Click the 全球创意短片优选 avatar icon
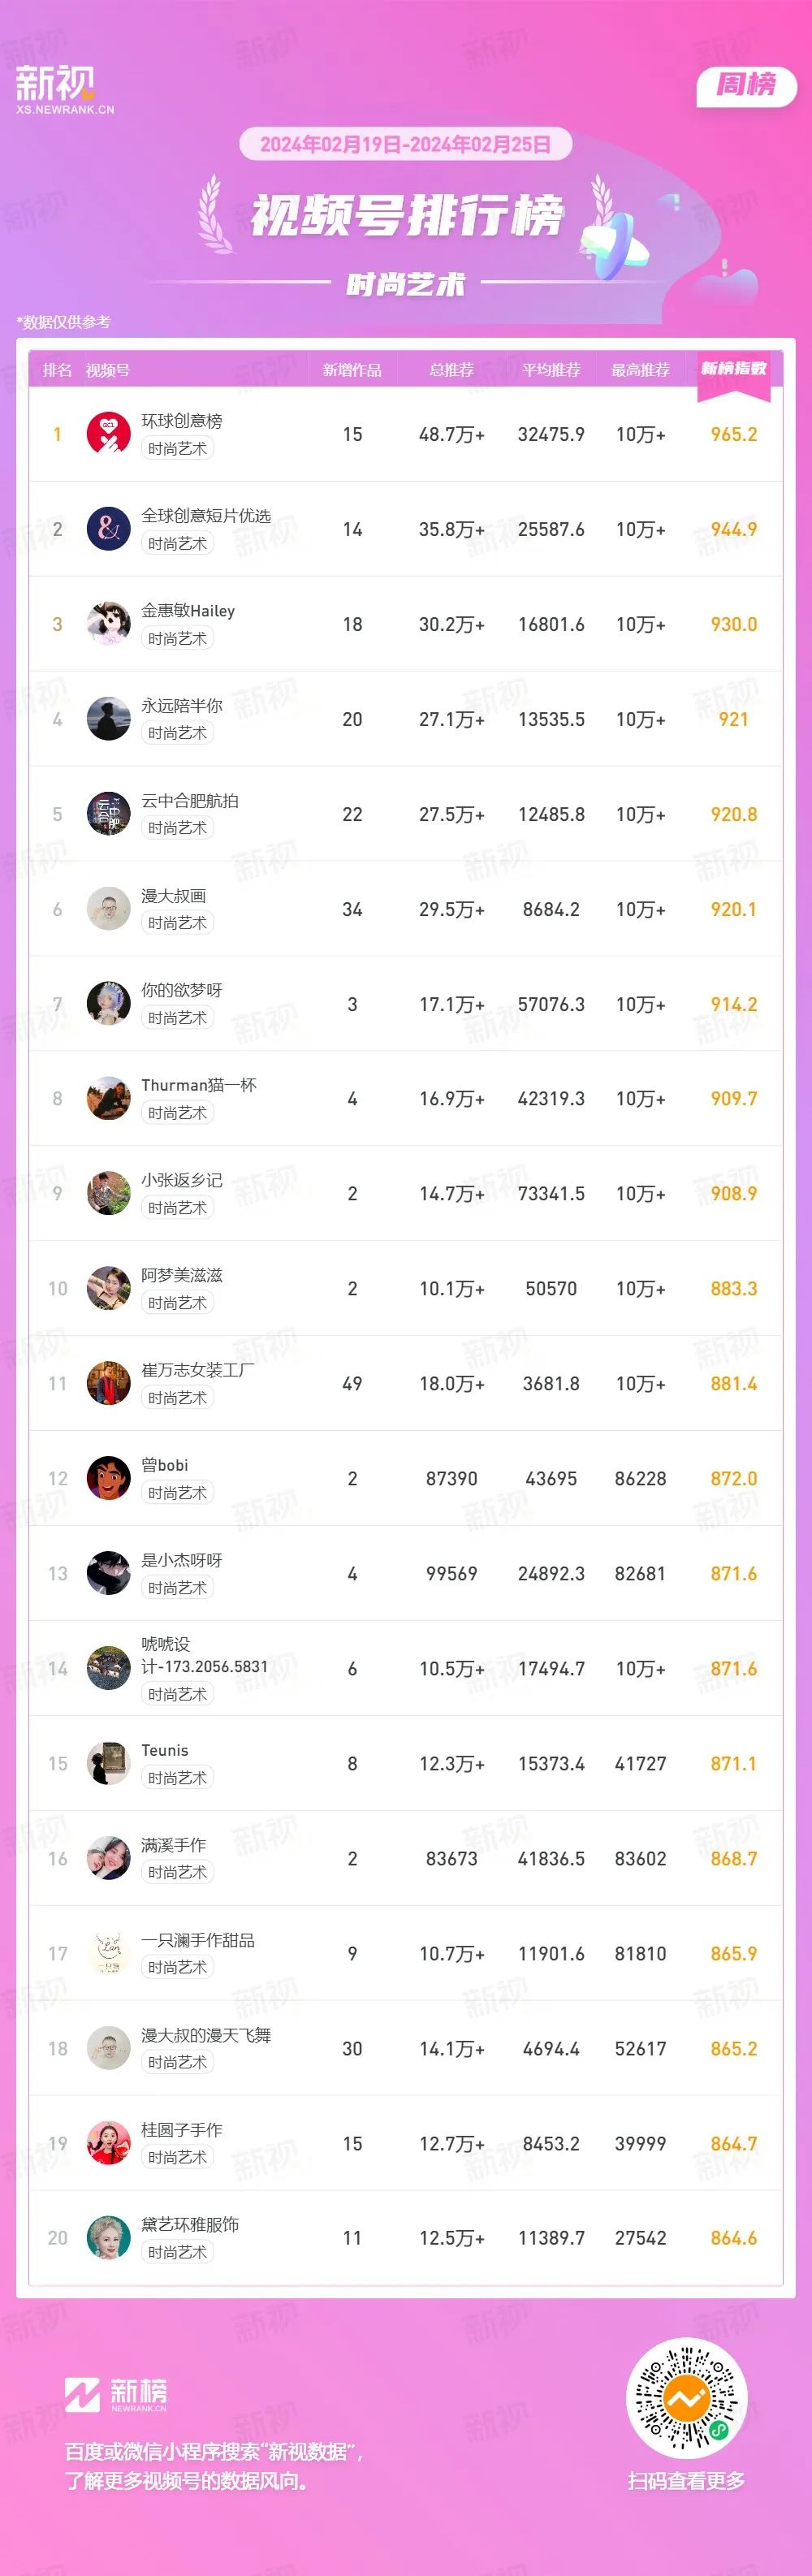 click(x=108, y=529)
